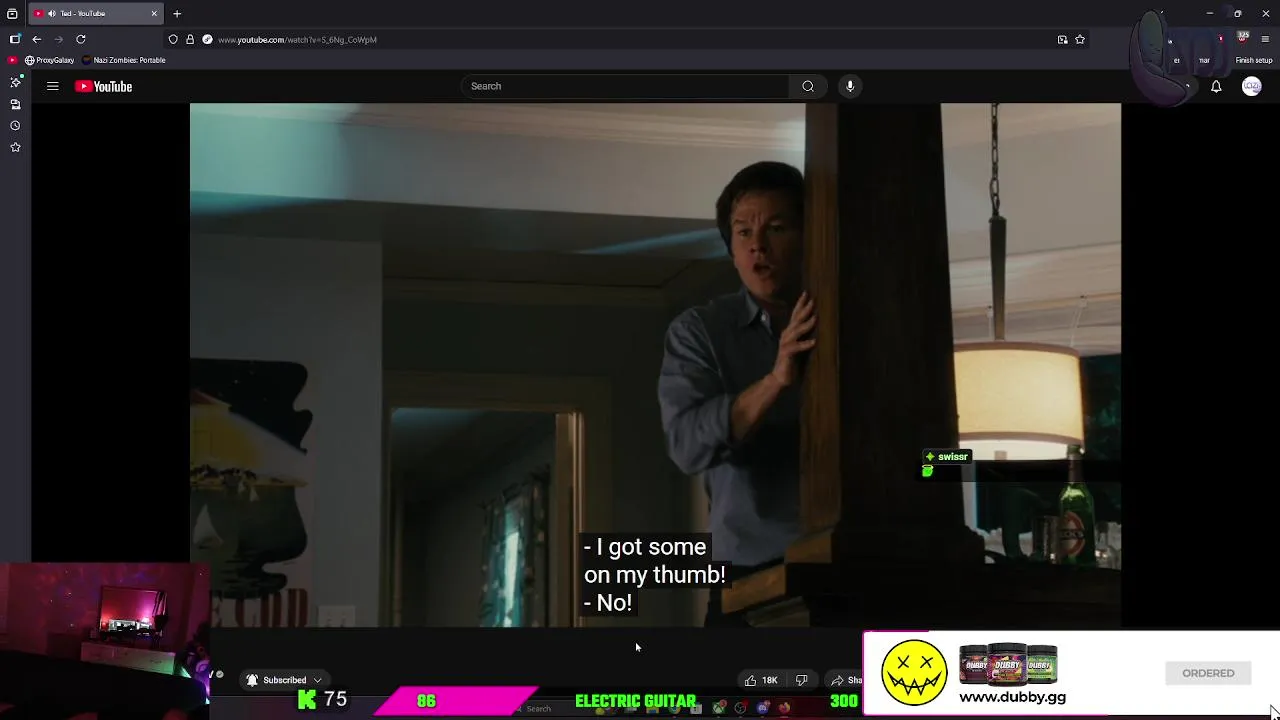Open picture-in-picture icon in address bar
Screen dimensions: 1280x720
click(x=1062, y=39)
